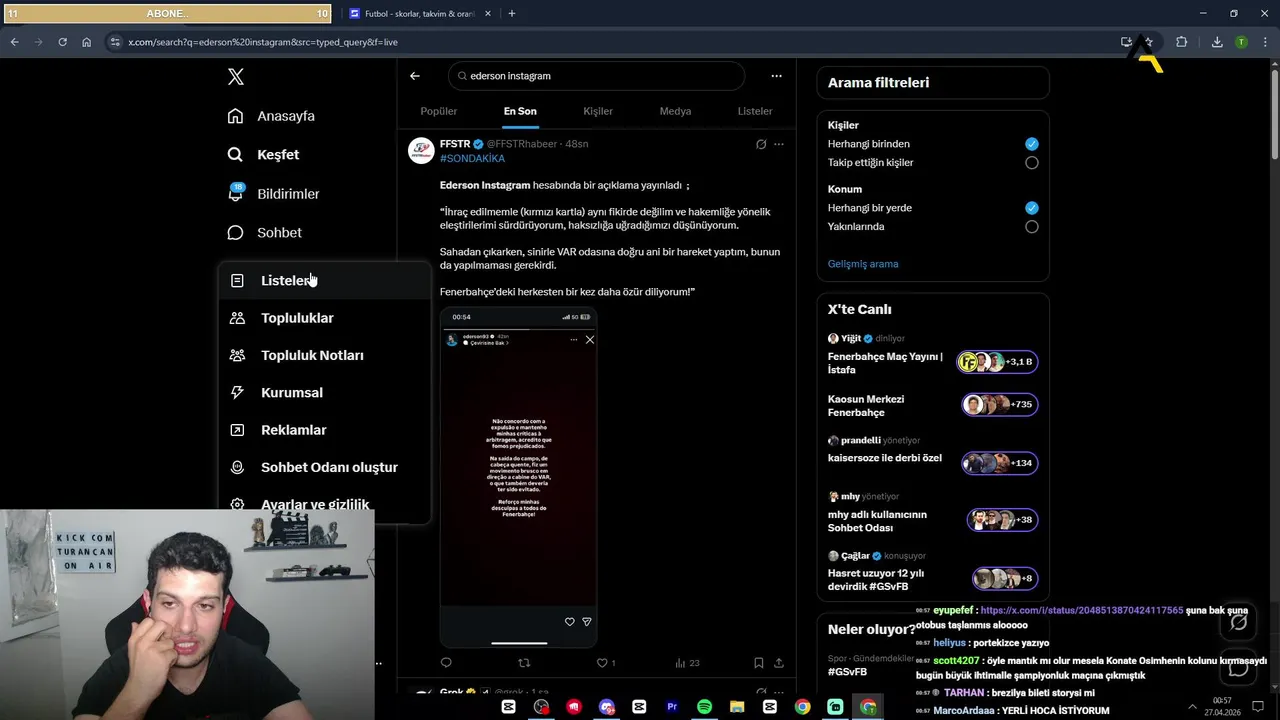This screenshot has width=1280, height=720.
Task: Open FFSTR tweet three-dot menu
Action: (779, 144)
